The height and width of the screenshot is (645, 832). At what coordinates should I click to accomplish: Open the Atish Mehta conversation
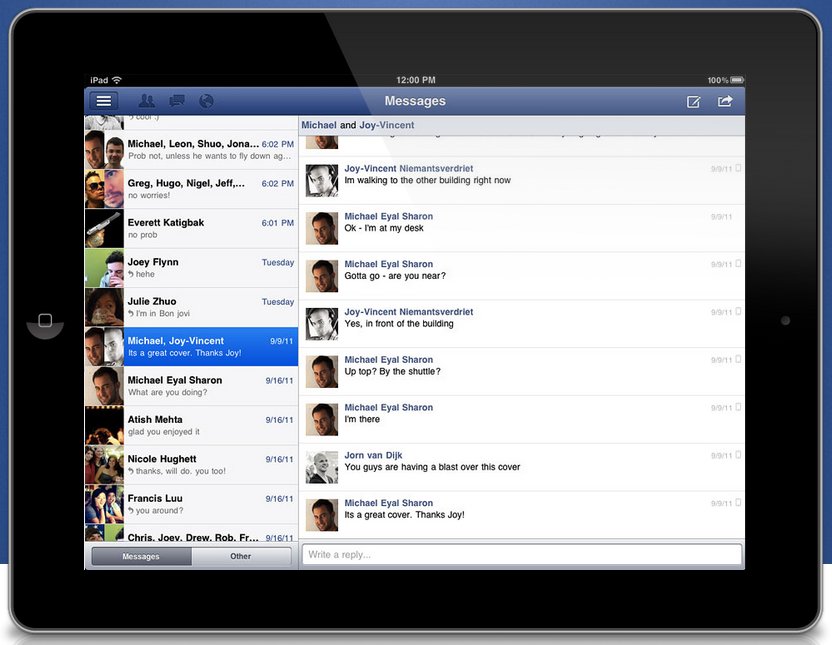(192, 425)
